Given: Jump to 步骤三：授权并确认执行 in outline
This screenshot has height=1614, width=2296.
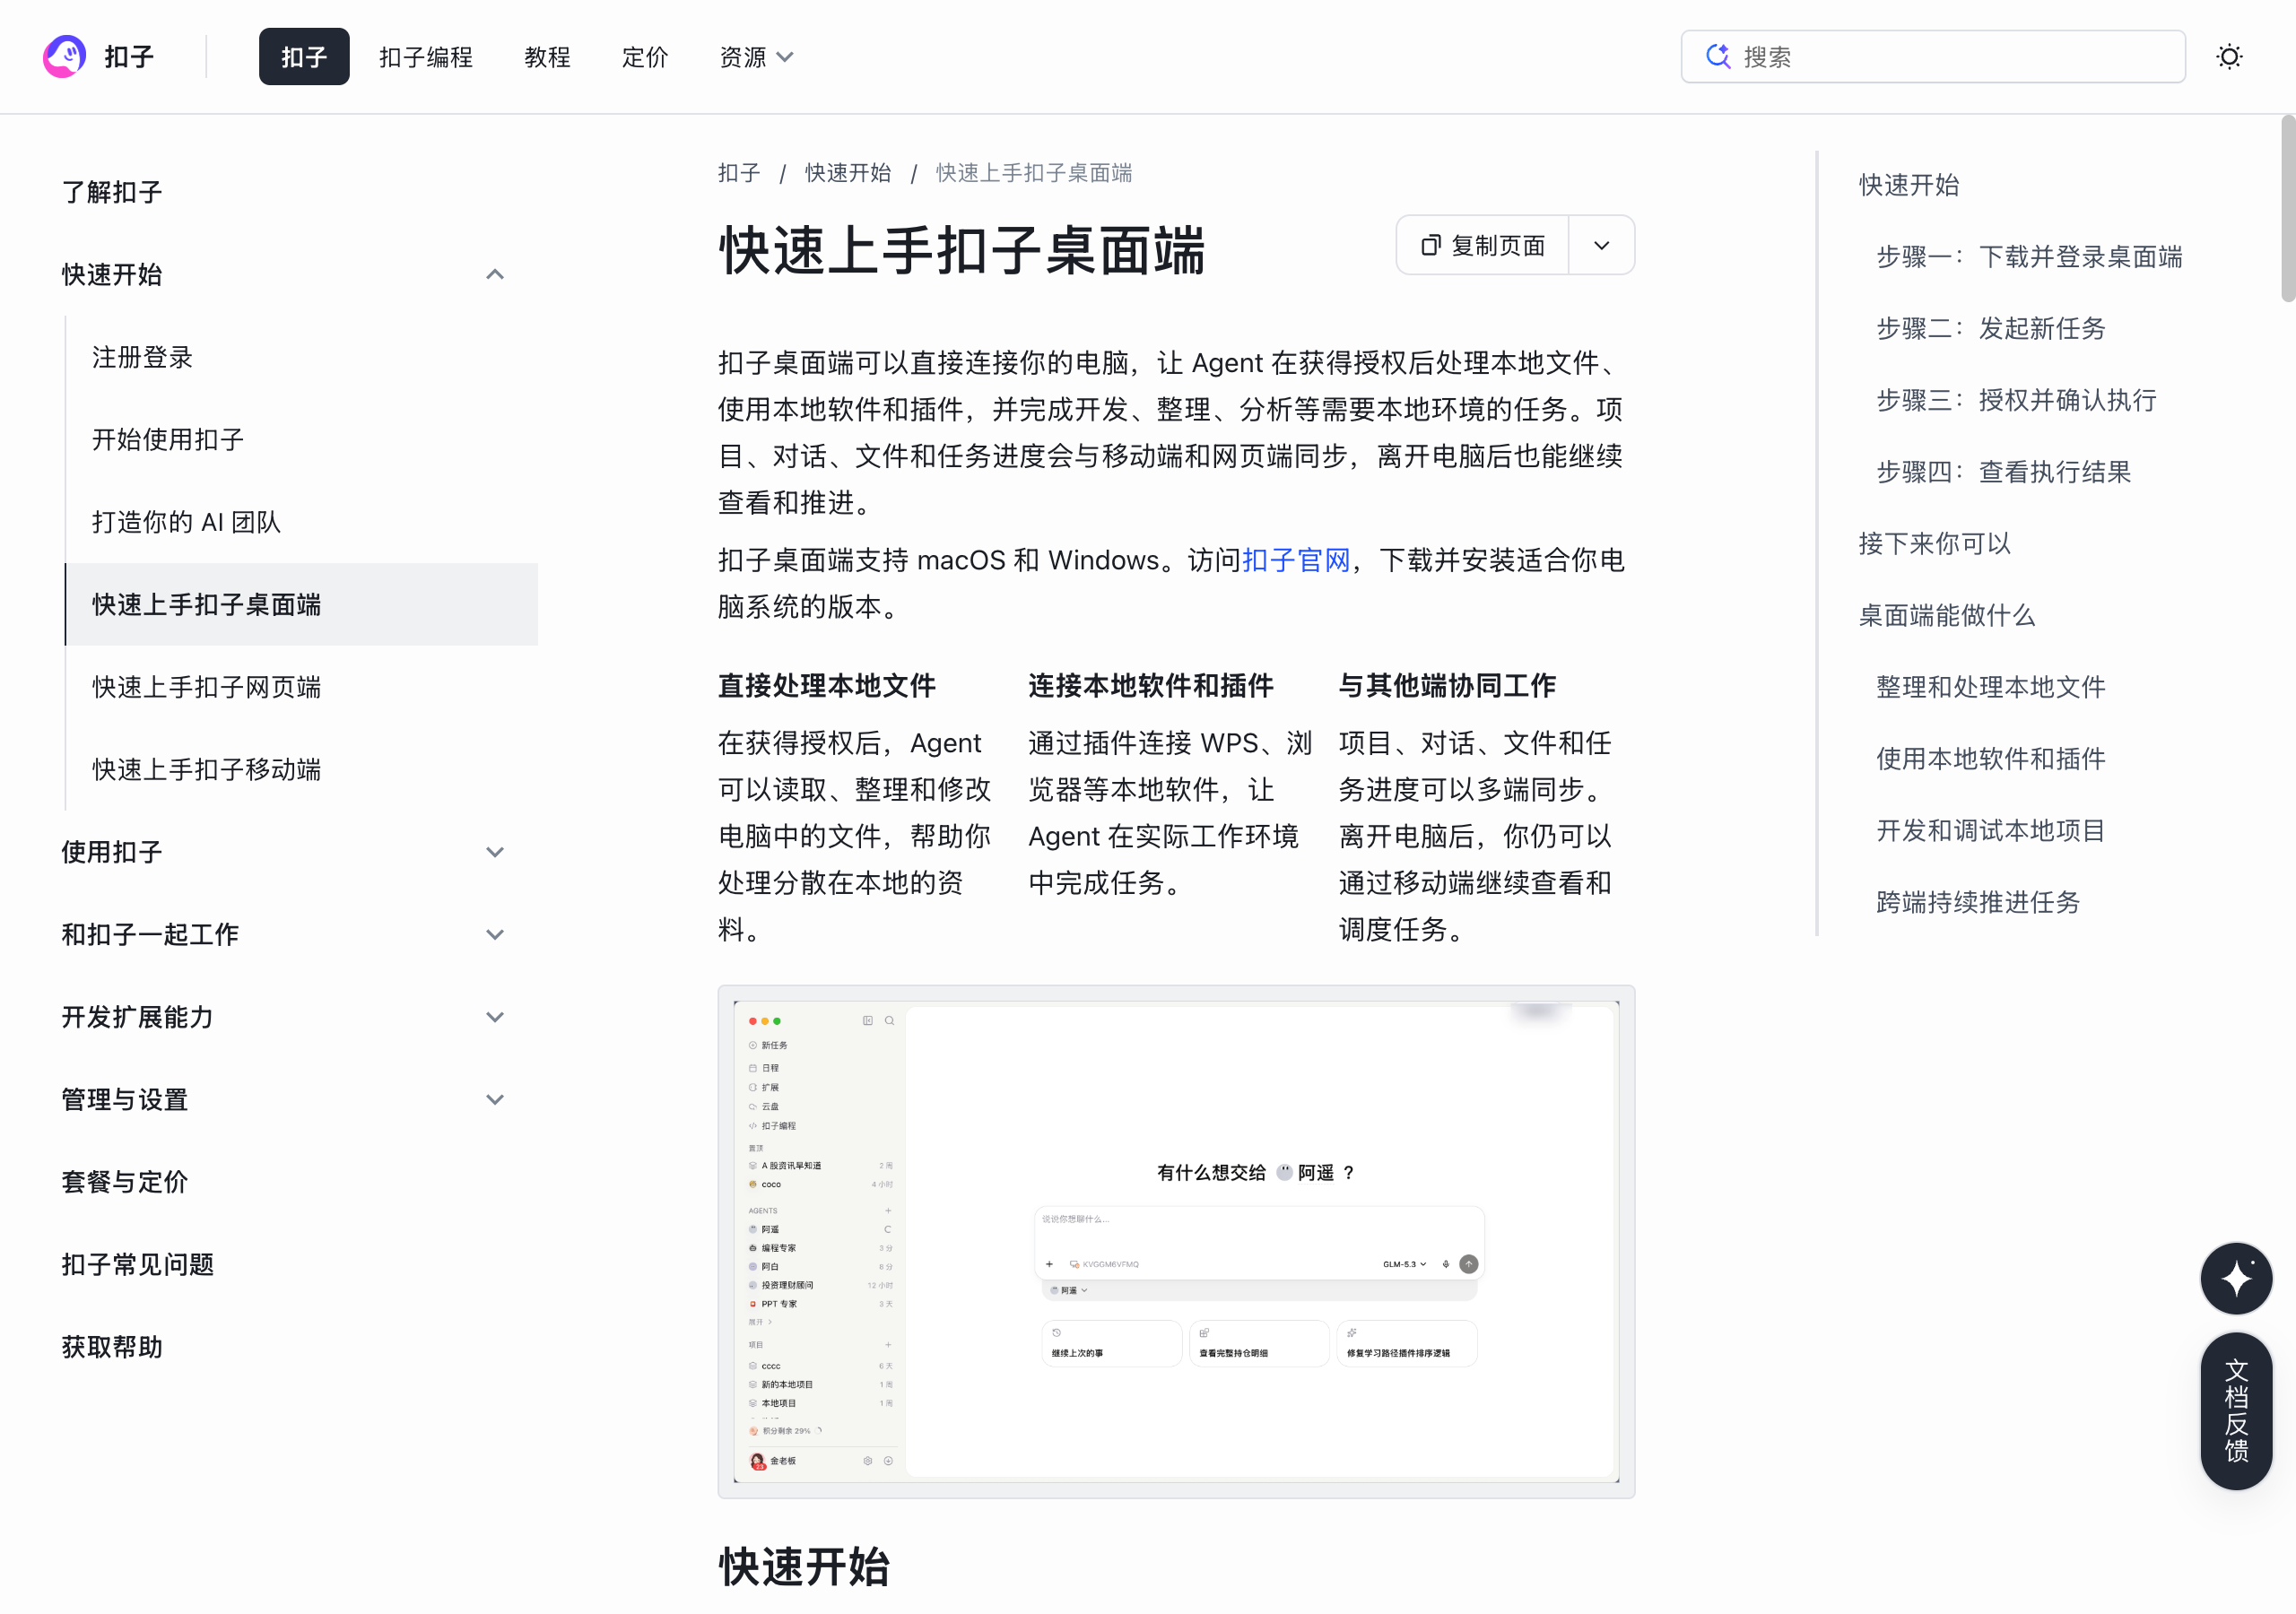Looking at the screenshot, I should (2016, 400).
